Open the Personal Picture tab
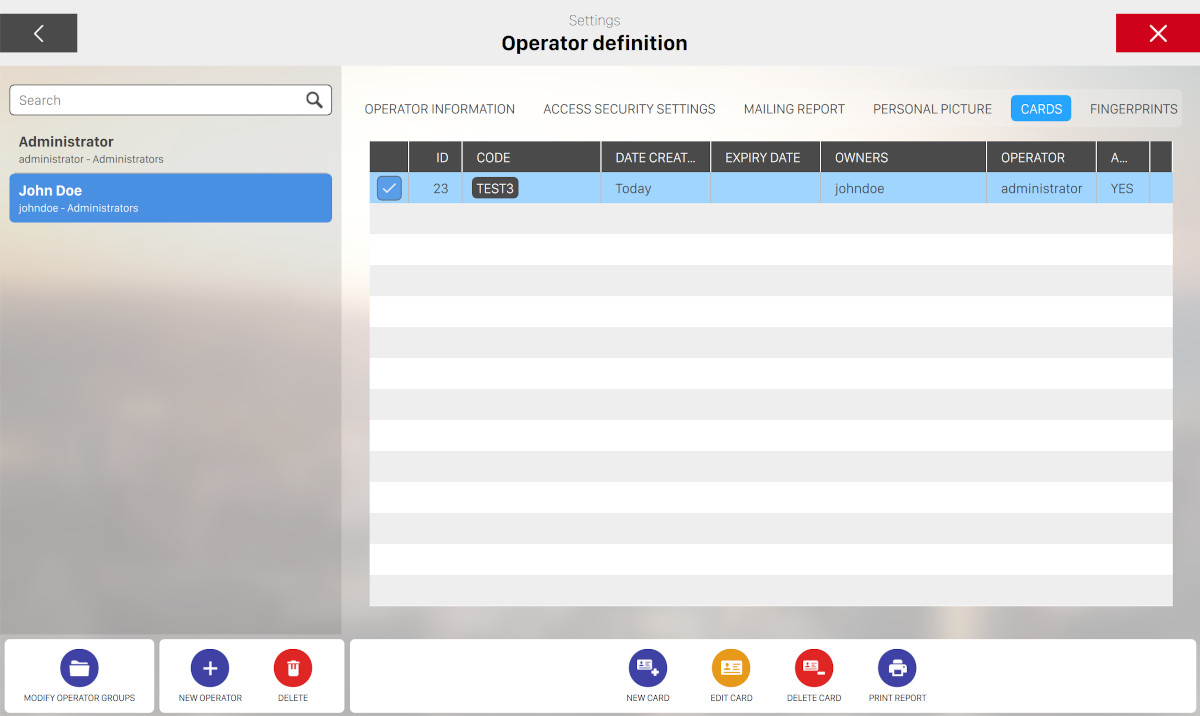 pos(932,109)
